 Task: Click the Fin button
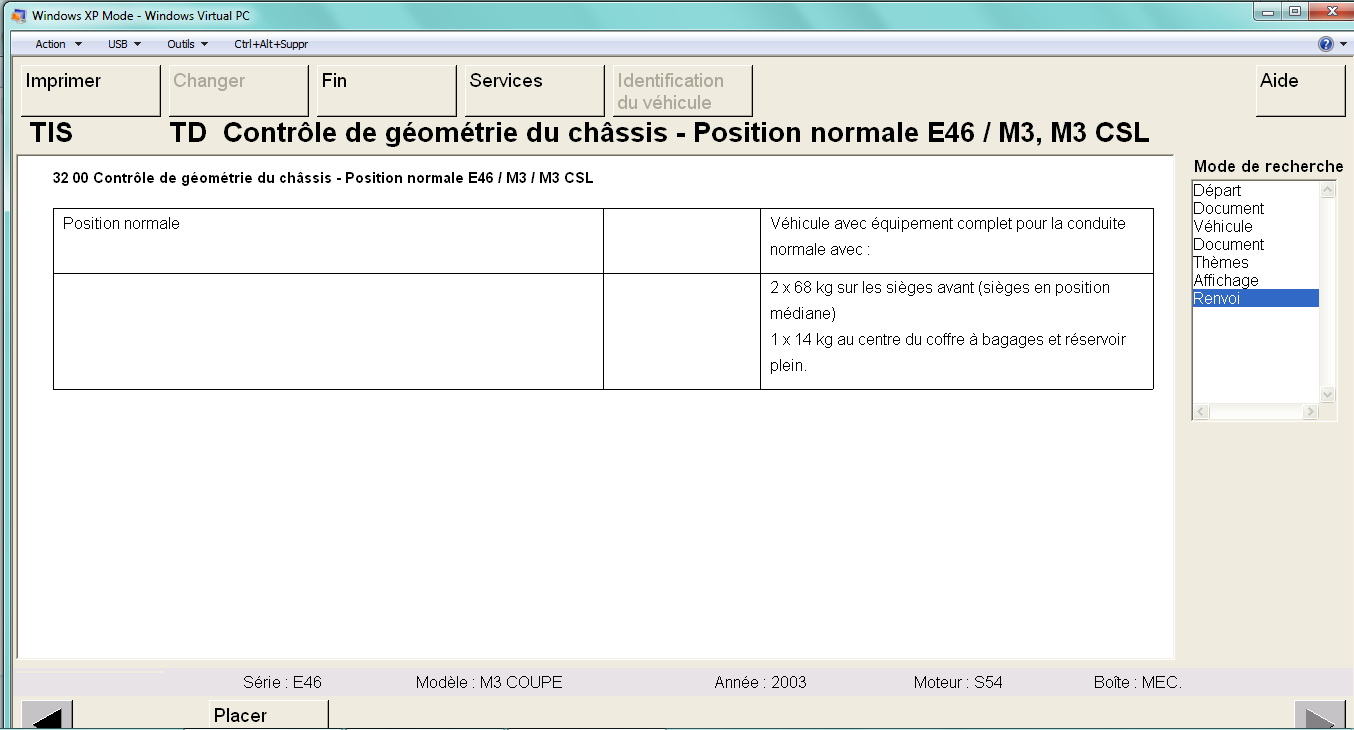(386, 91)
